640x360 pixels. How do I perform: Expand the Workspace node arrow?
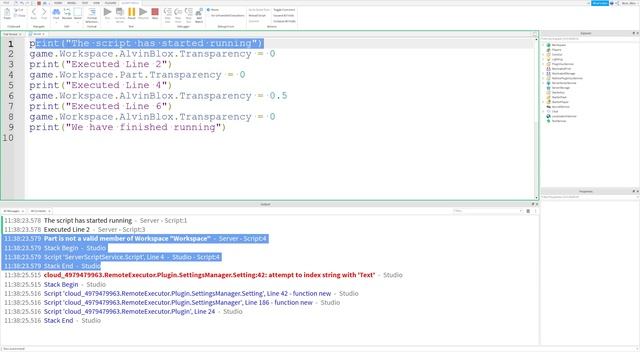(x=544, y=45)
